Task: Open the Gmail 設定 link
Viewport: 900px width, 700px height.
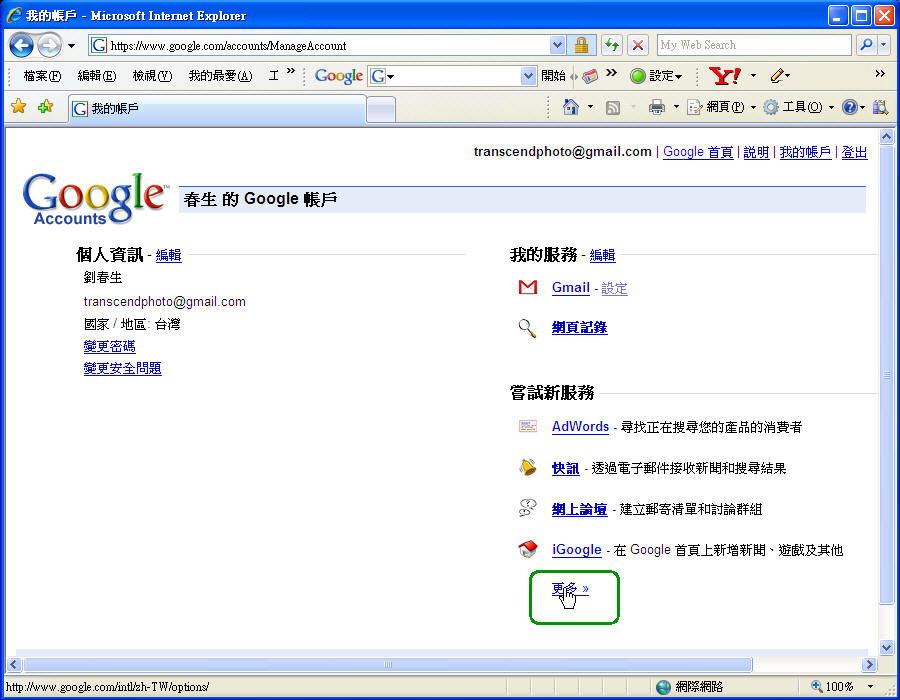Action: coord(614,288)
